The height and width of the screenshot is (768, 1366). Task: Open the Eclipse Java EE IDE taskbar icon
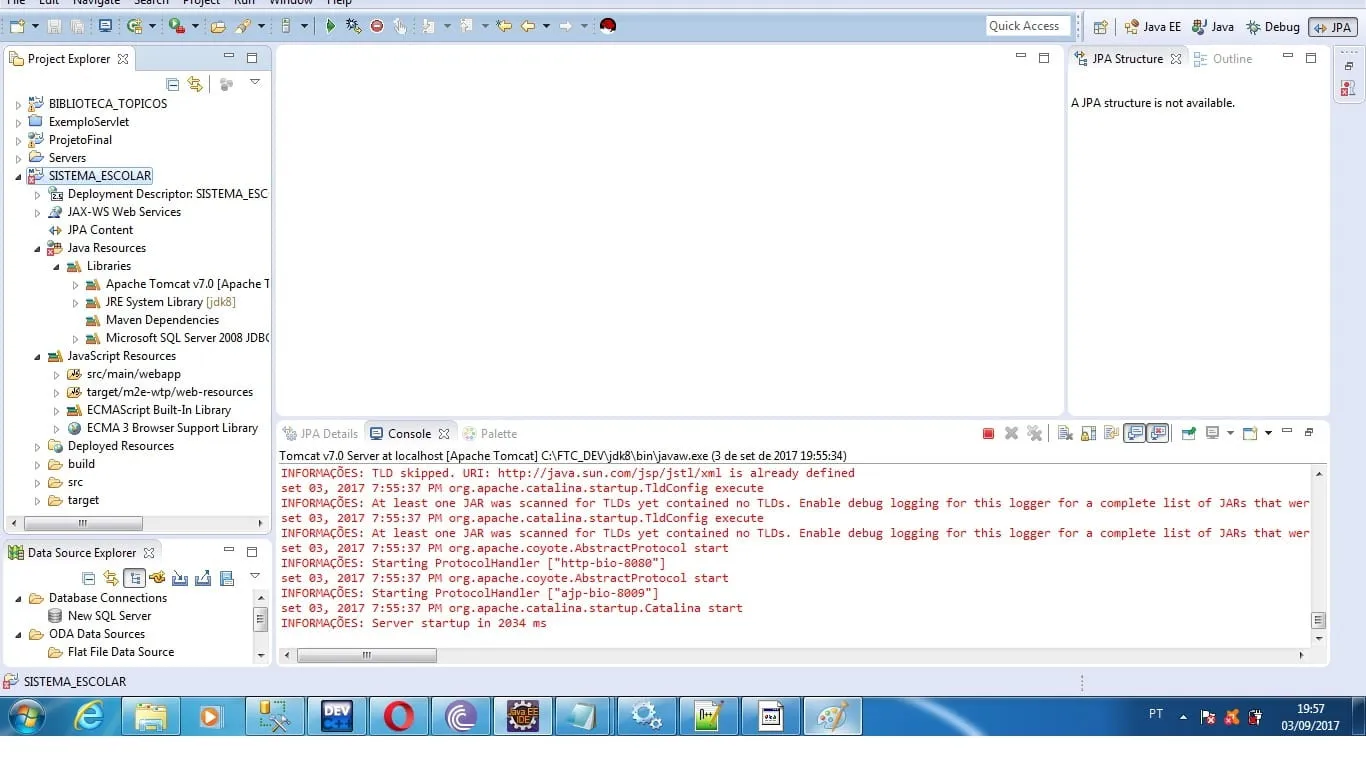click(522, 716)
